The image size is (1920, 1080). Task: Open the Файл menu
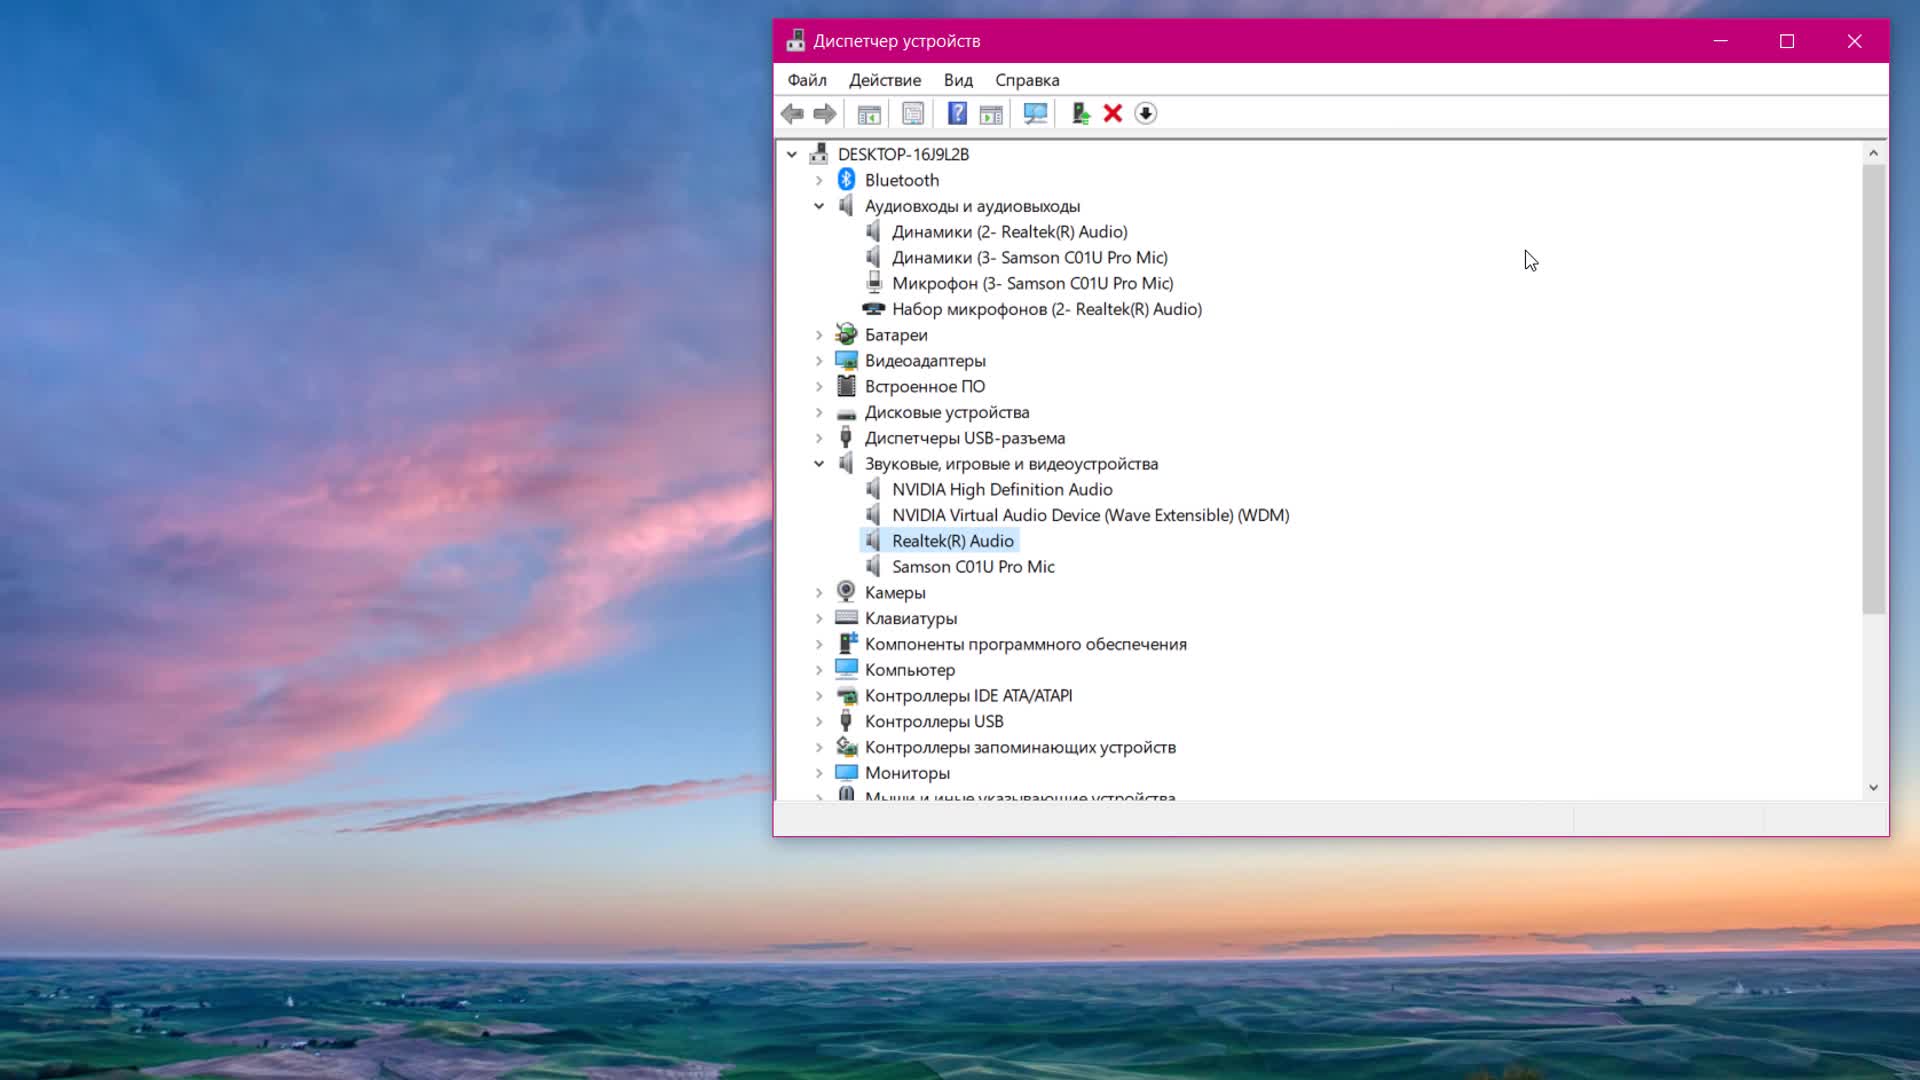[x=806, y=79]
